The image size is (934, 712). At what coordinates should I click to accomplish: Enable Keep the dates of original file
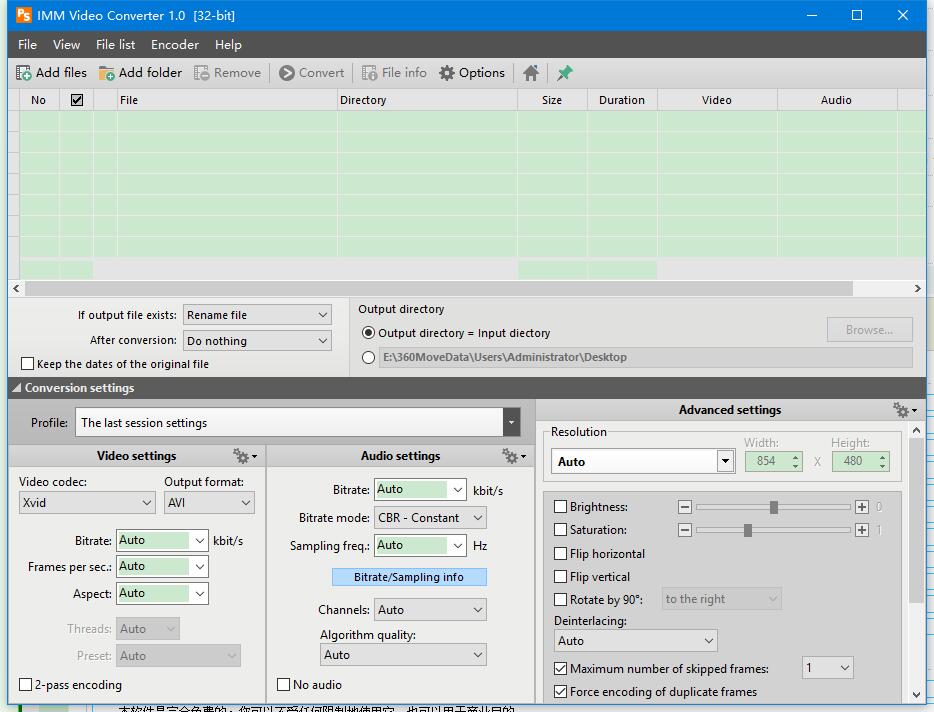[x=27, y=363]
